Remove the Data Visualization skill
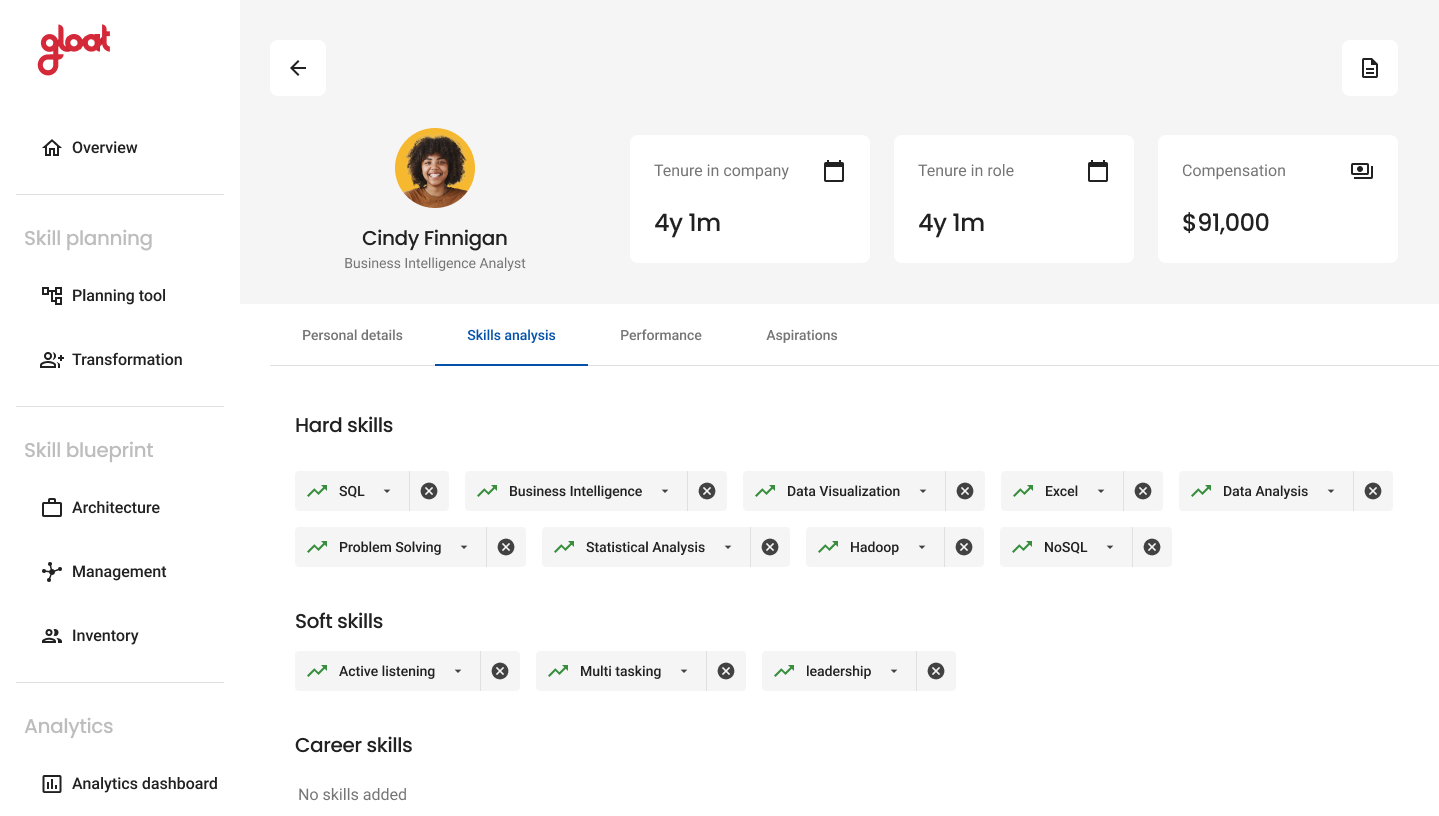This screenshot has width=1439, height=816. point(965,491)
